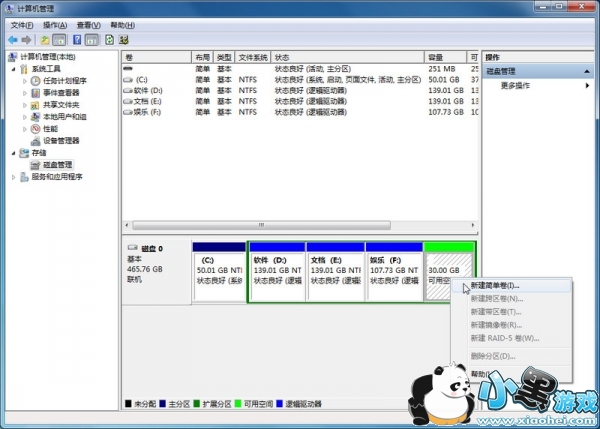This screenshot has width=600, height=429.
Task: Open the 帮助(H) menu
Action: coord(122,25)
